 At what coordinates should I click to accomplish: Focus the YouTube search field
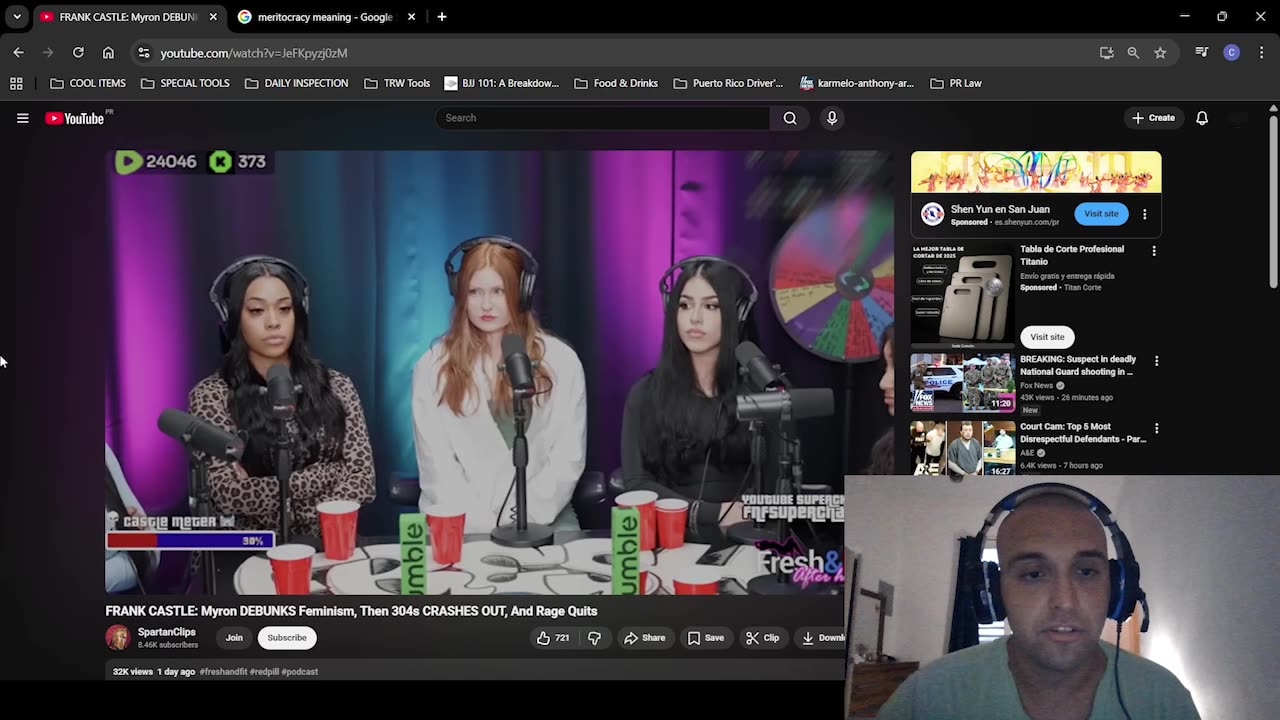pos(603,118)
